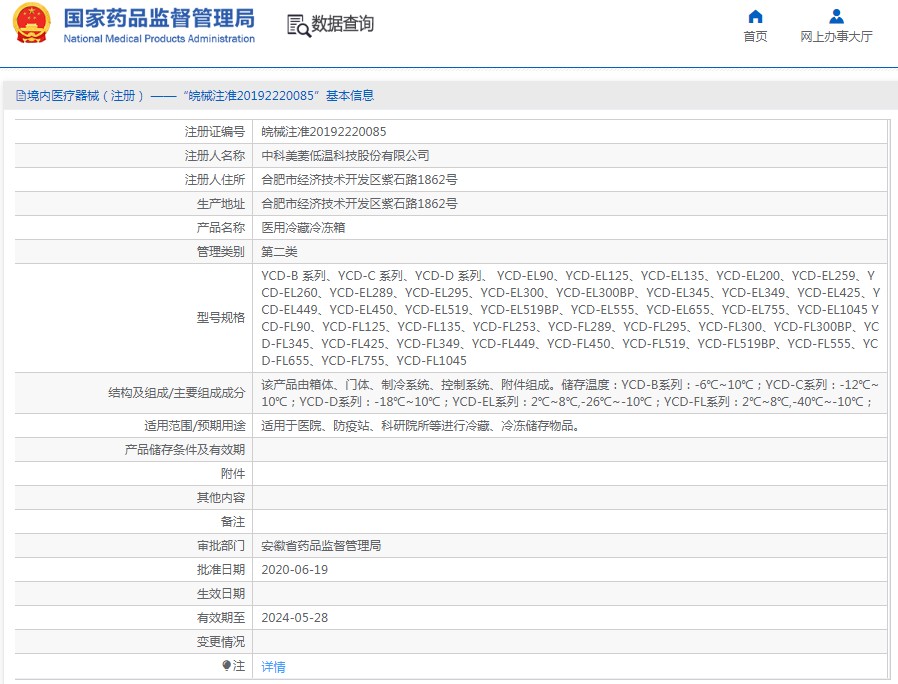Screen dimensions: 898x684
Task: Select registration number 皖械注准20192220085 value
Action: 324,132
